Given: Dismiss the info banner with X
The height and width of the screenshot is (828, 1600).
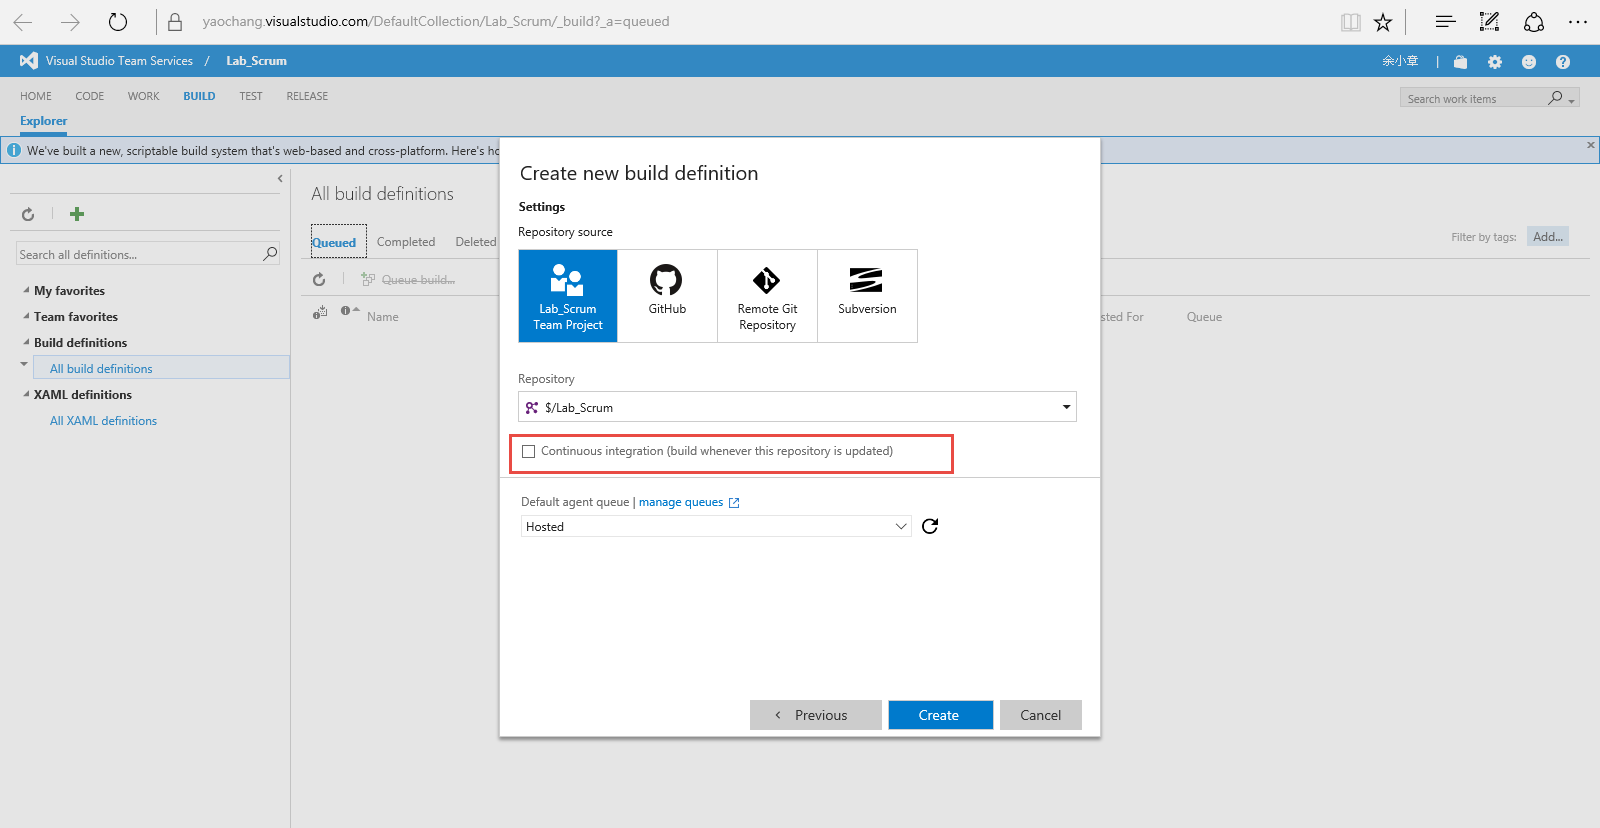Looking at the screenshot, I should pyautogui.click(x=1590, y=146).
